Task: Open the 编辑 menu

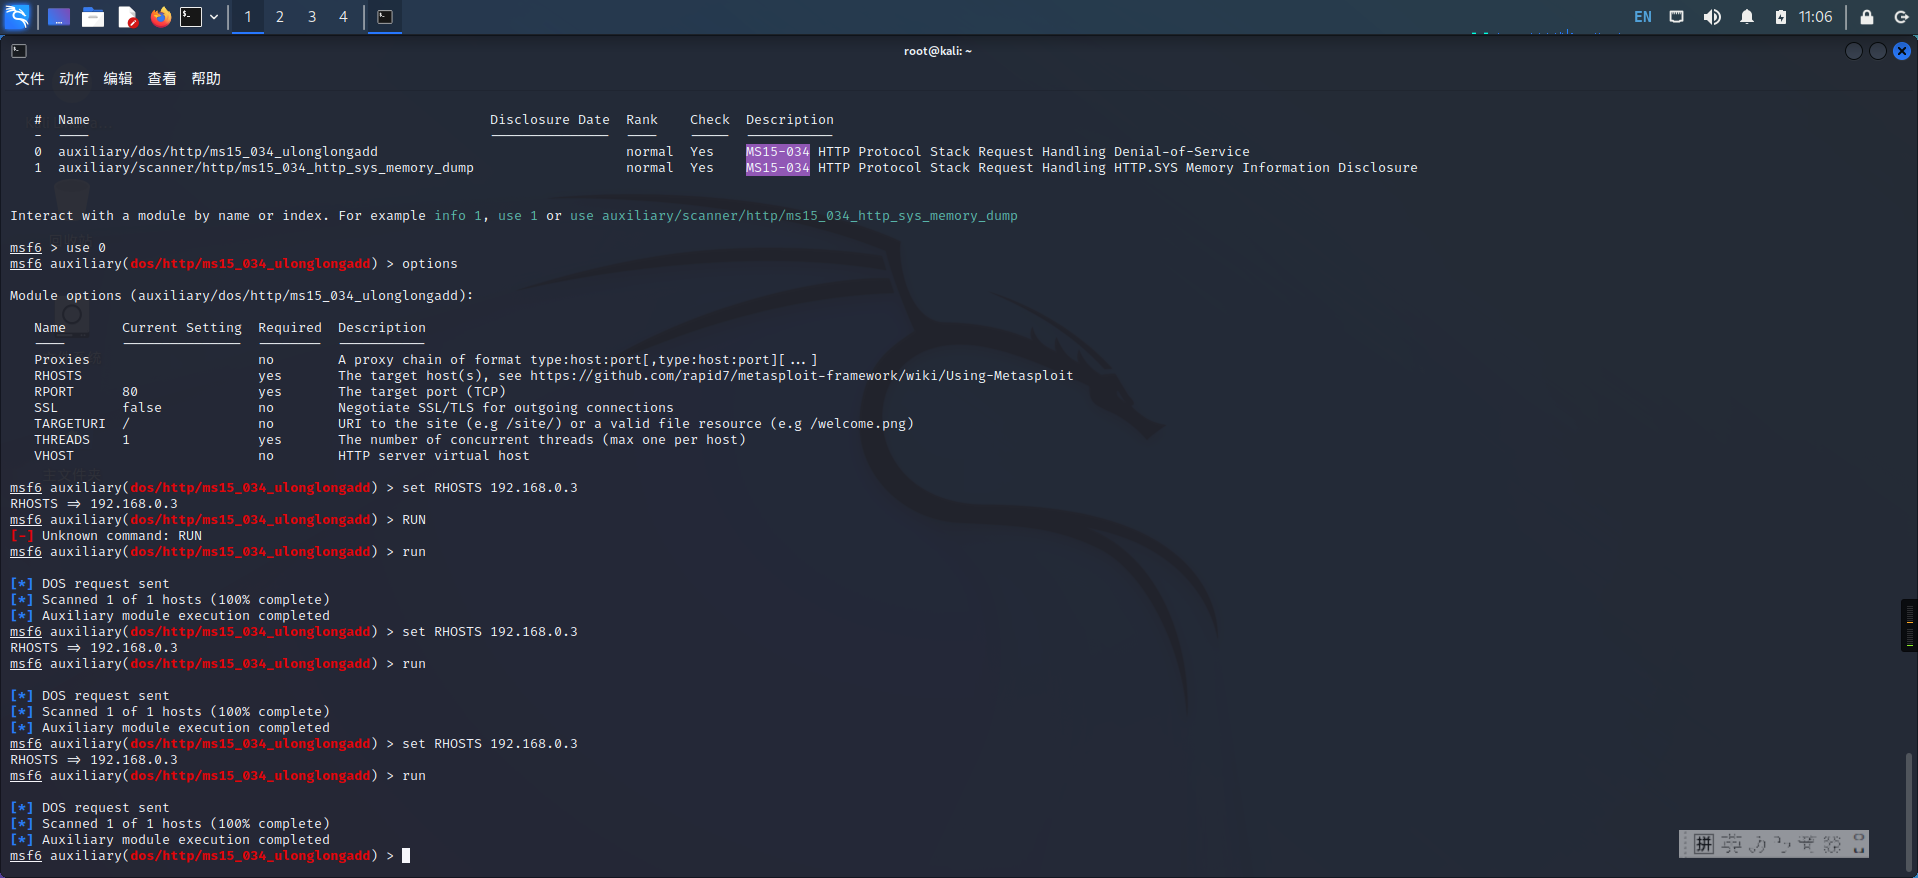Action: pos(118,79)
